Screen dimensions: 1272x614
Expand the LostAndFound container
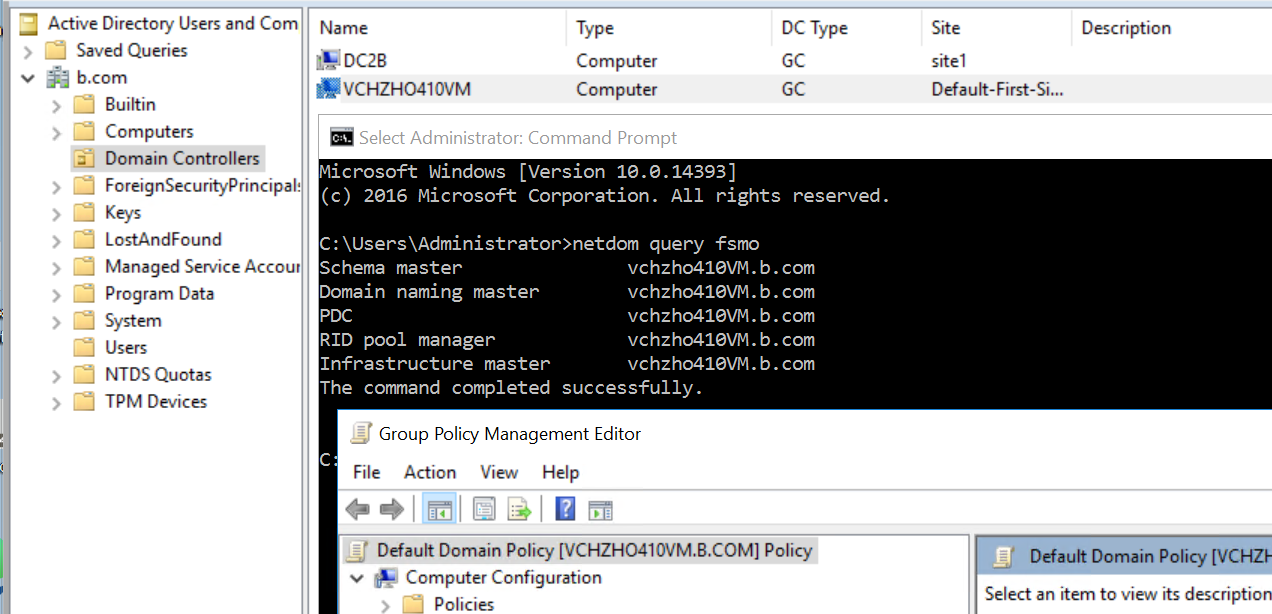[x=57, y=240]
